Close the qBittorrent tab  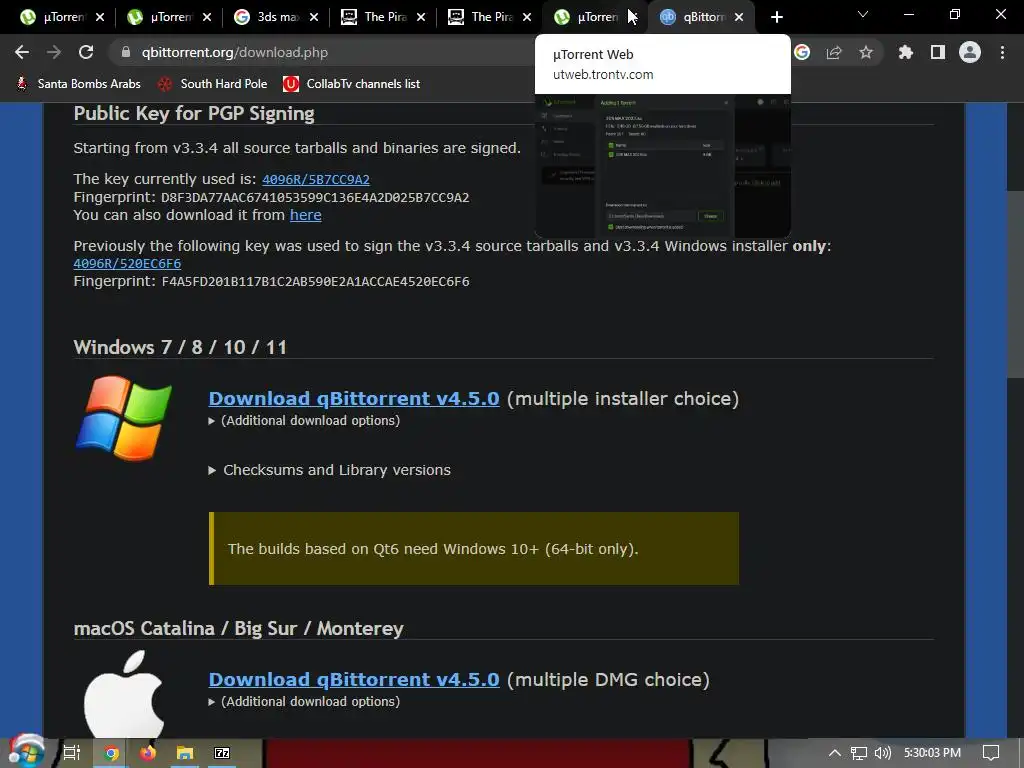[739, 17]
